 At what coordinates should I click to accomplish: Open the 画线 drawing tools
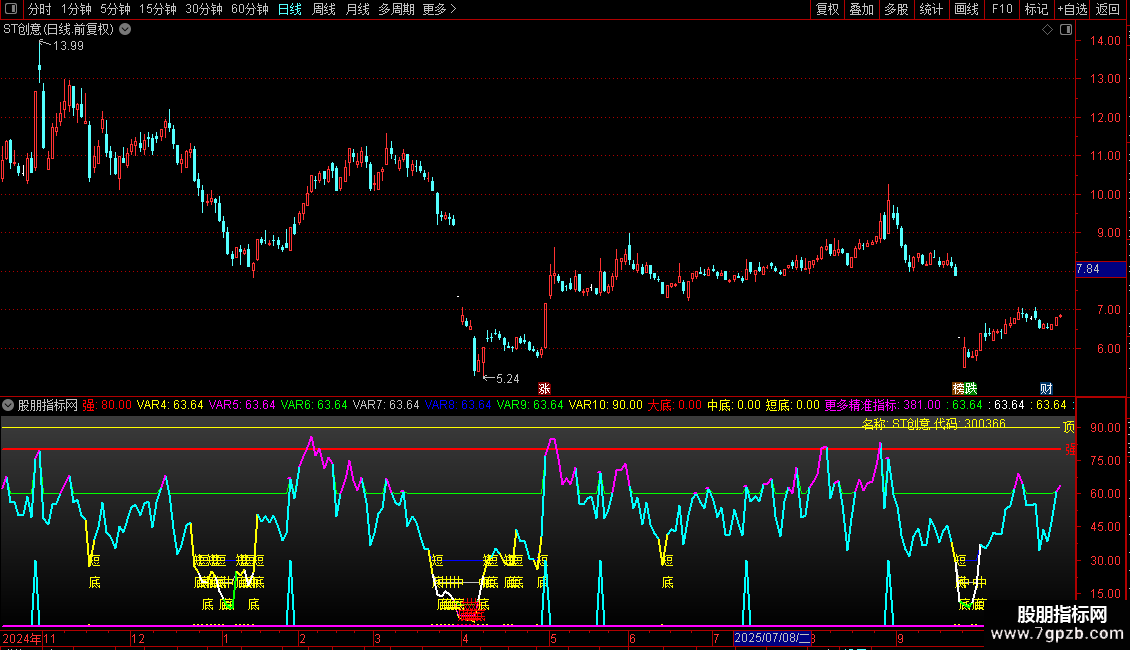[966, 9]
